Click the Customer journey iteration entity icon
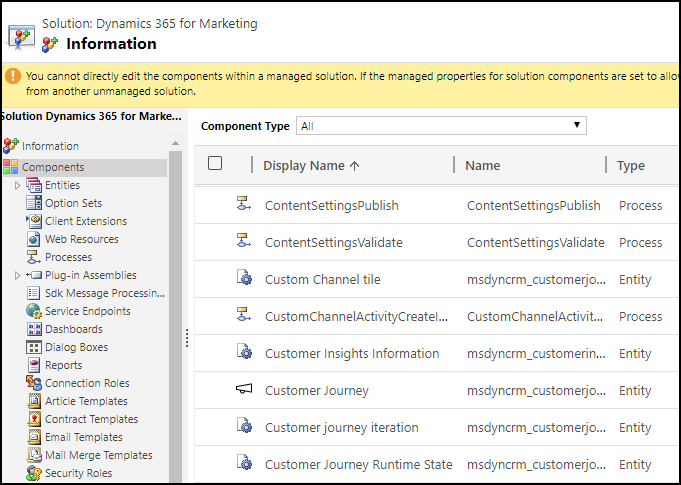The height and width of the screenshot is (485, 681). tap(244, 426)
